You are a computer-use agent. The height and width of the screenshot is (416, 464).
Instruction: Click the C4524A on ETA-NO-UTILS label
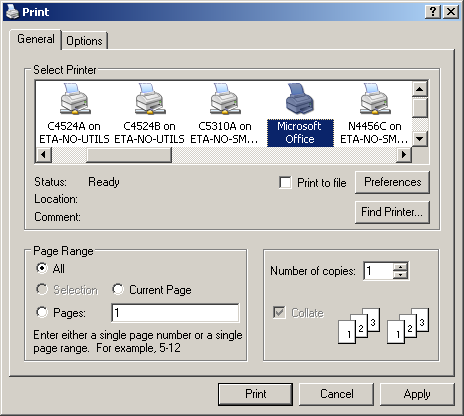point(74,133)
